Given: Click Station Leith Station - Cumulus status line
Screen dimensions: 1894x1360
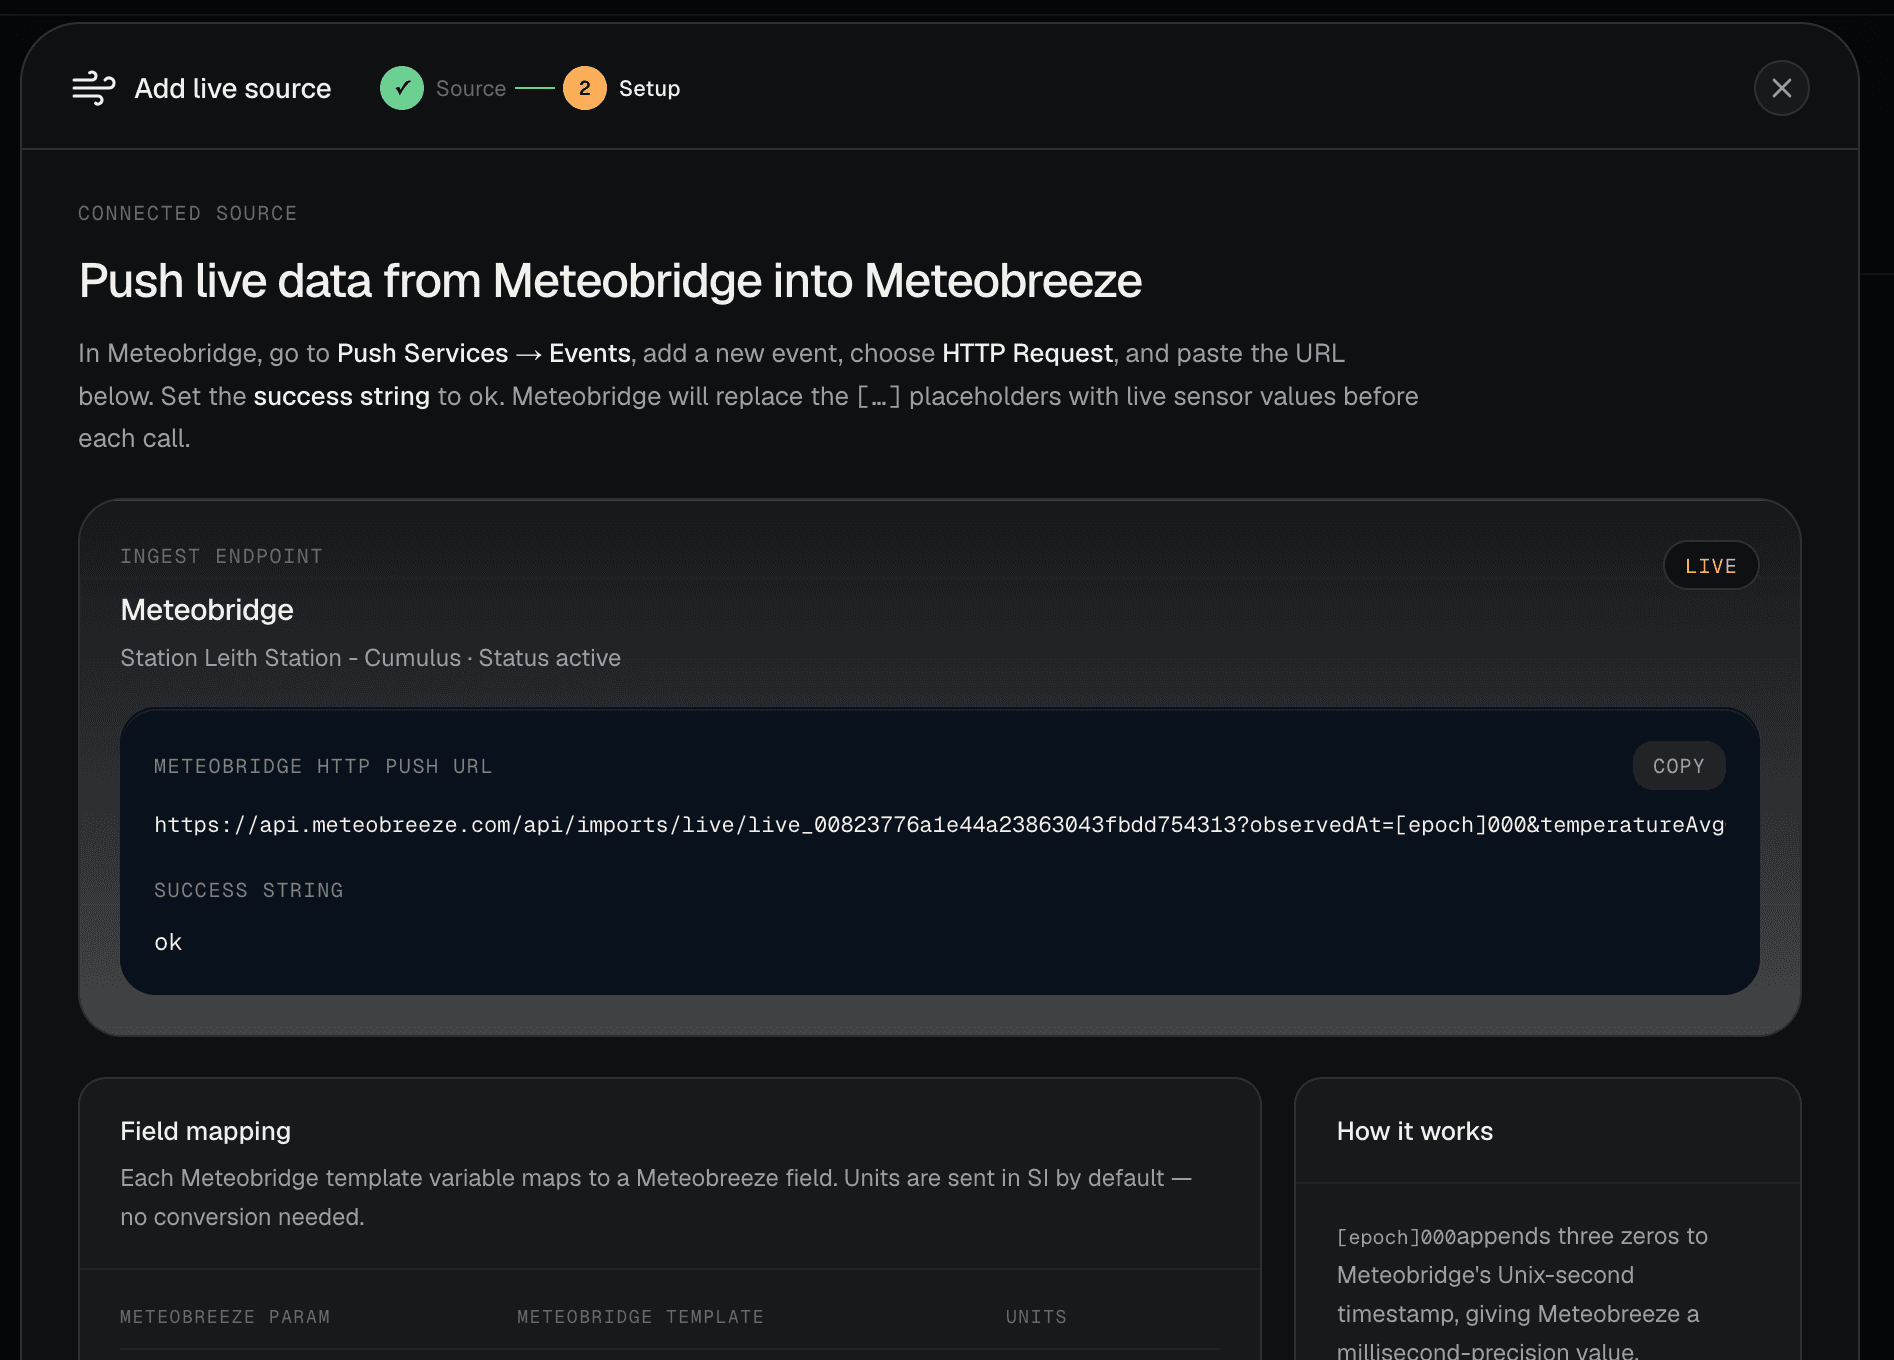Looking at the screenshot, I should coord(371,658).
